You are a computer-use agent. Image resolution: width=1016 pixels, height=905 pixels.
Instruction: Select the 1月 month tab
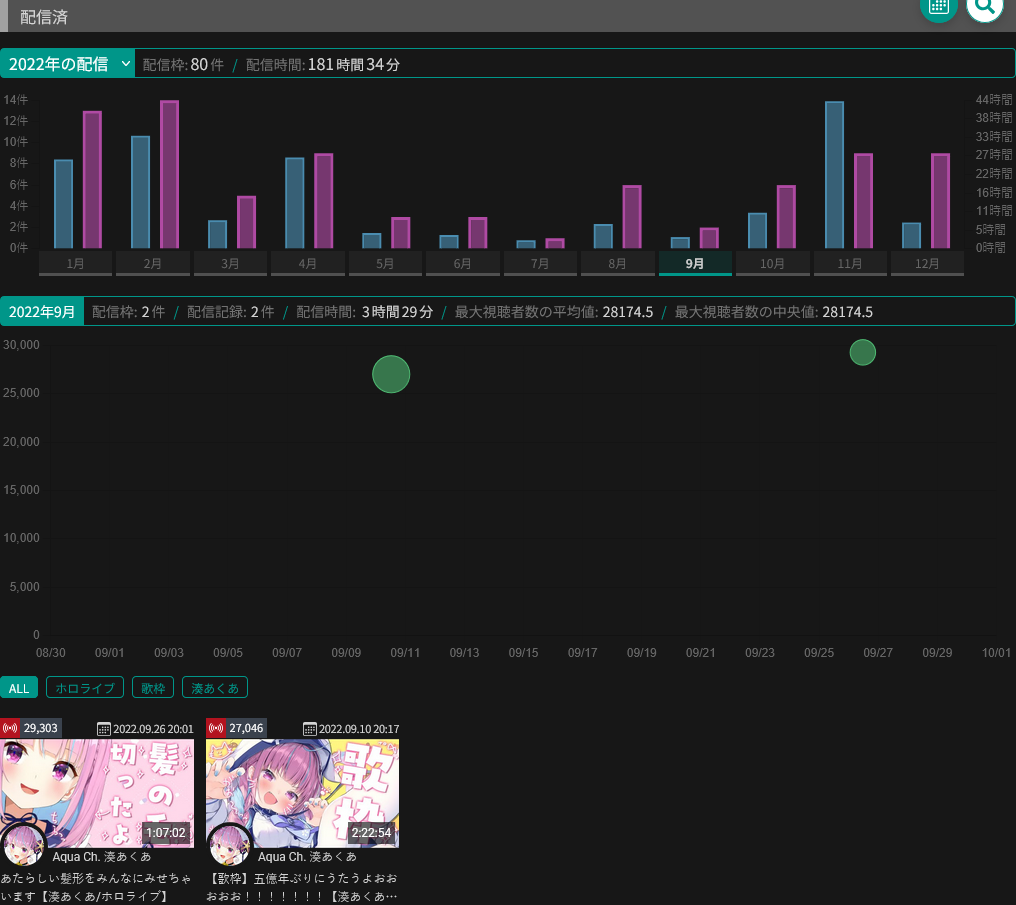[x=75, y=264]
